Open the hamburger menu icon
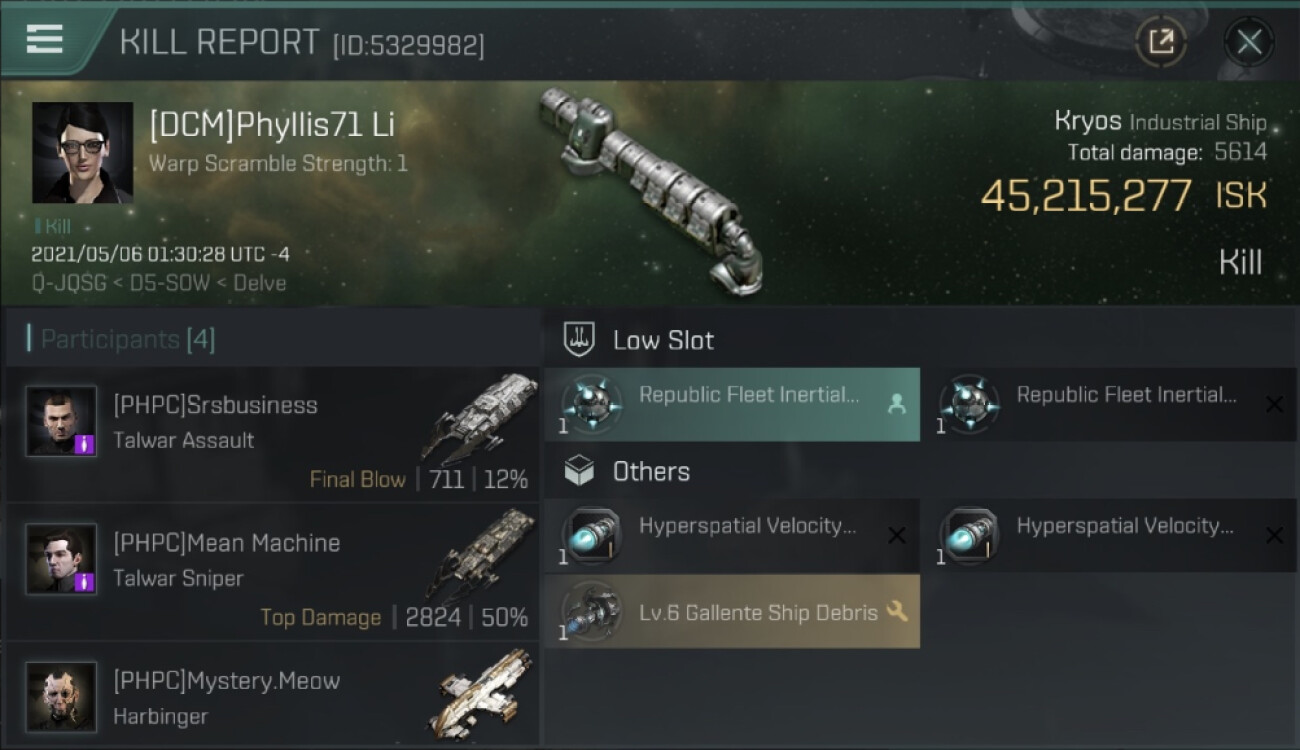This screenshot has height=750, width=1300. [44, 39]
